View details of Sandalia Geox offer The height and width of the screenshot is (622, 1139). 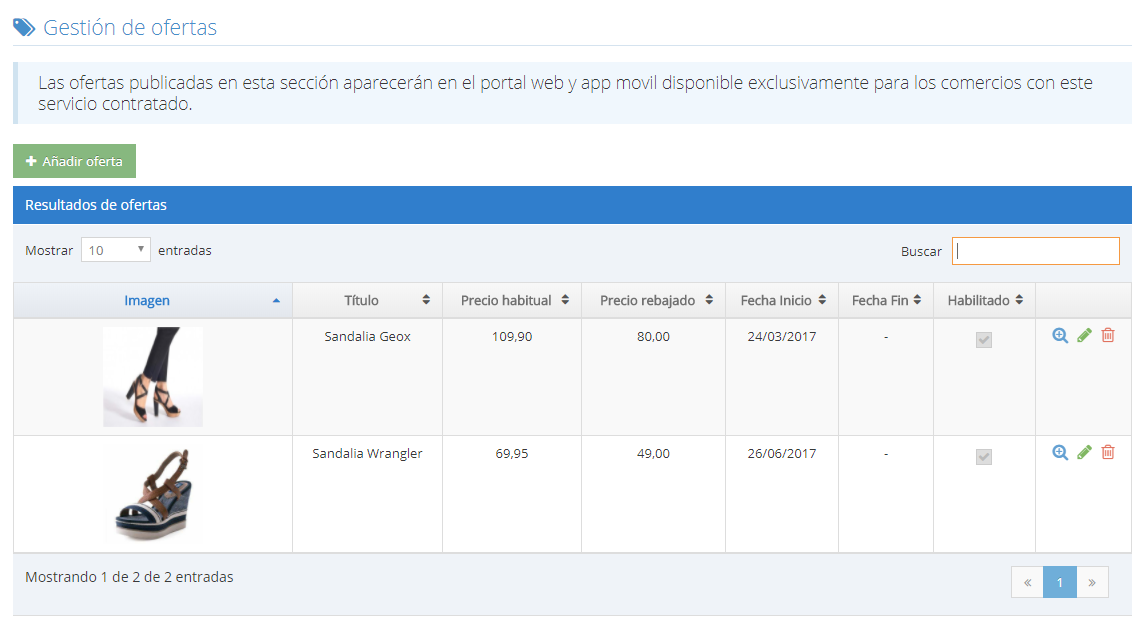1060,336
